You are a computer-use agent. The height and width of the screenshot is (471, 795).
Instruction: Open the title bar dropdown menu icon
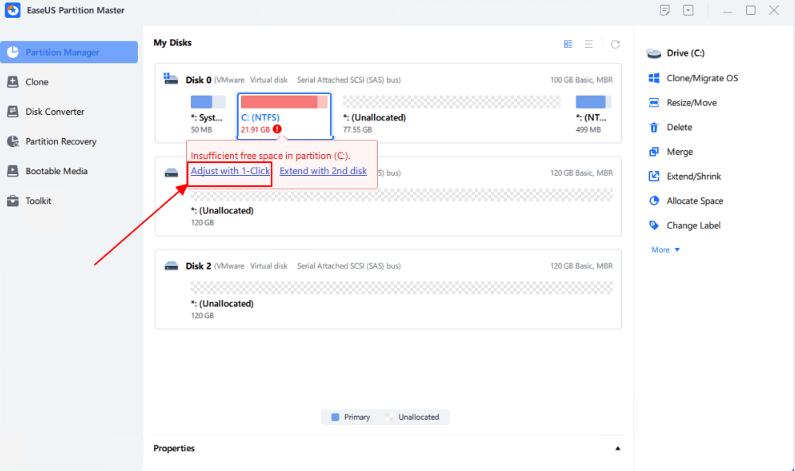[688, 10]
